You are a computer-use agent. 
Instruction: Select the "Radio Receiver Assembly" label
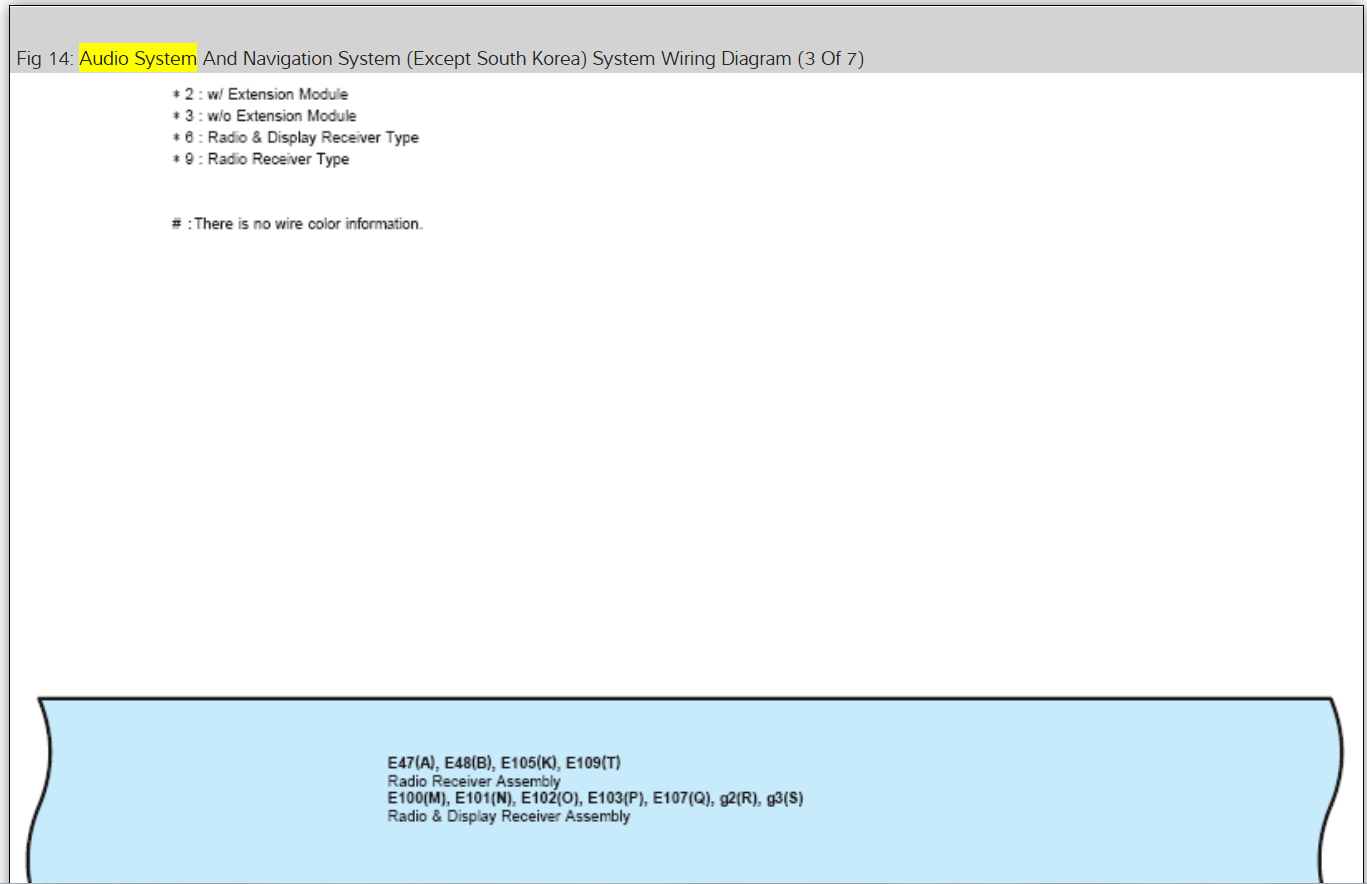[474, 781]
